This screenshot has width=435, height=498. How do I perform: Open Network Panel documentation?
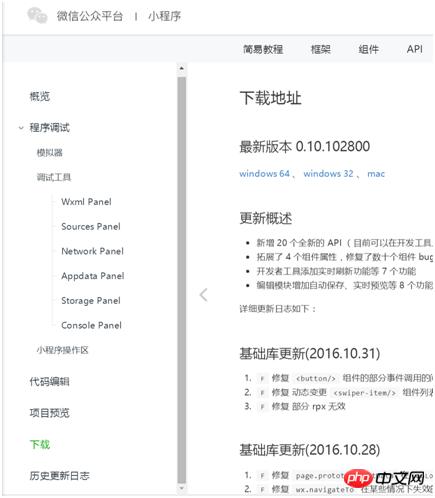[x=93, y=251]
